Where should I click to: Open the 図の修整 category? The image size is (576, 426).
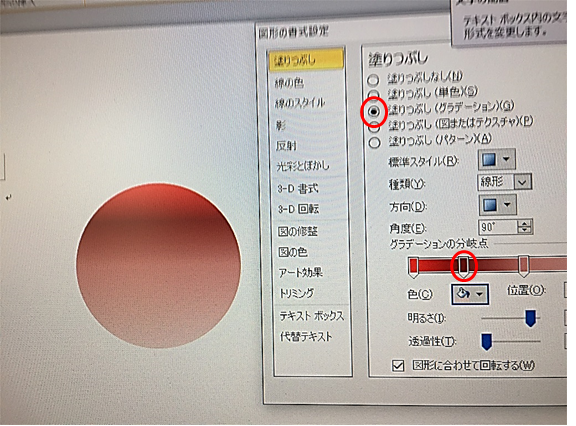pos(298,232)
